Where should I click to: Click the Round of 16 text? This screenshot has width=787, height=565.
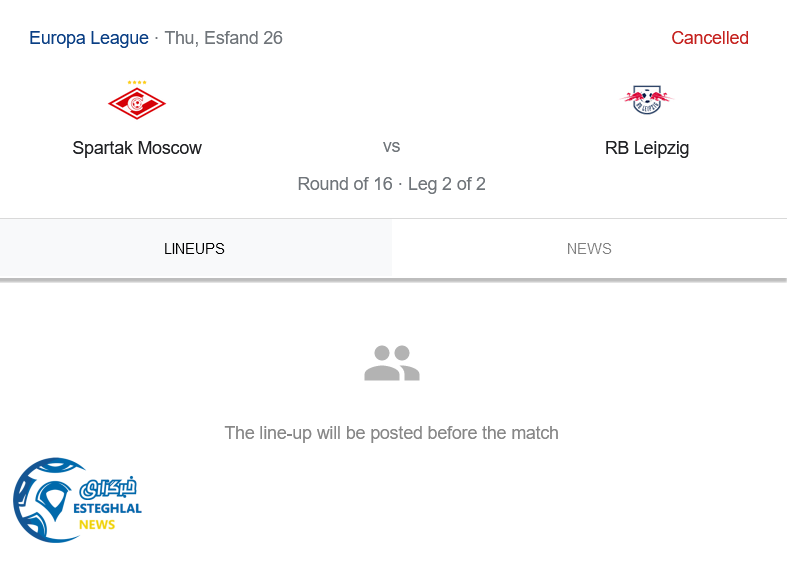pos(344,184)
